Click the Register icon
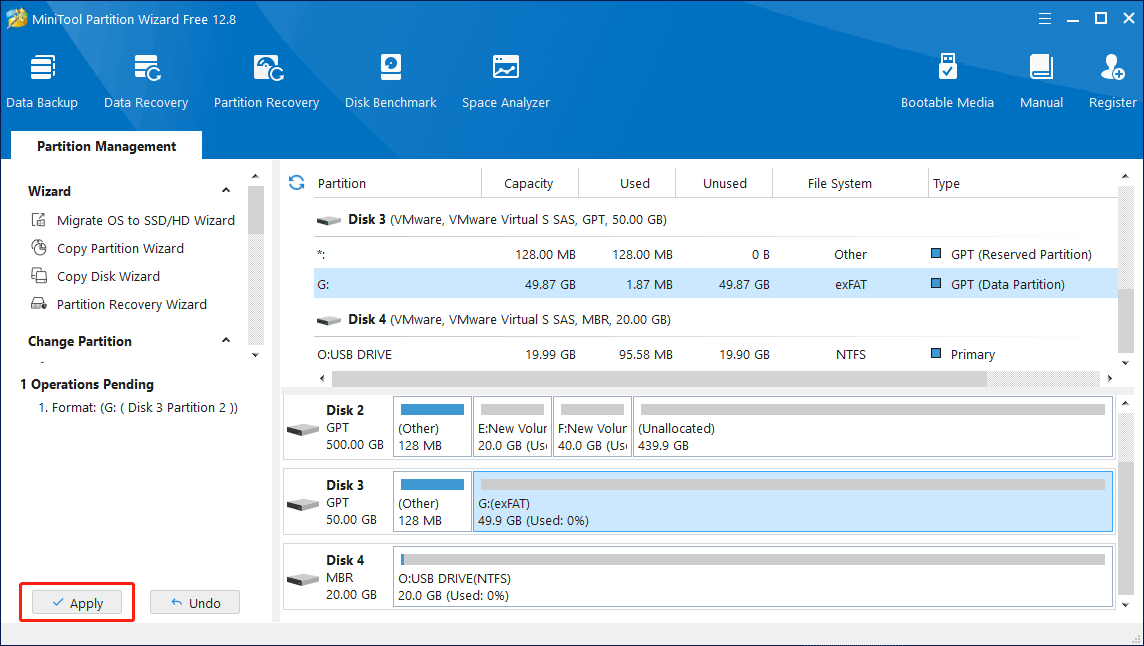Screen dimensions: 1144x646 tap(1113, 67)
